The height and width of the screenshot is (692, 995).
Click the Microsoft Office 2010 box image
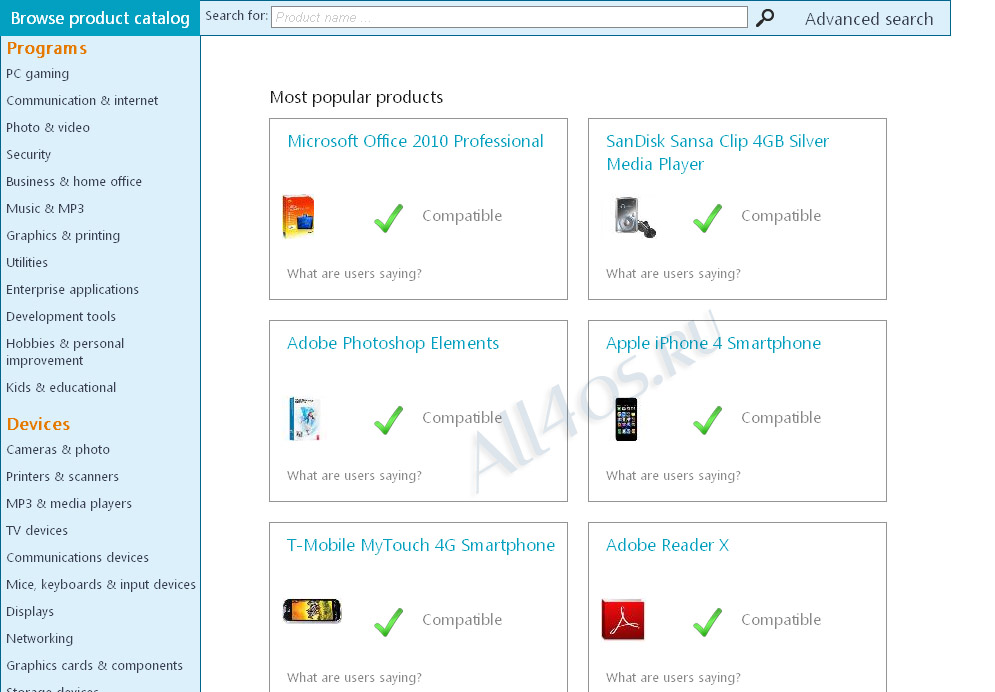[298, 216]
